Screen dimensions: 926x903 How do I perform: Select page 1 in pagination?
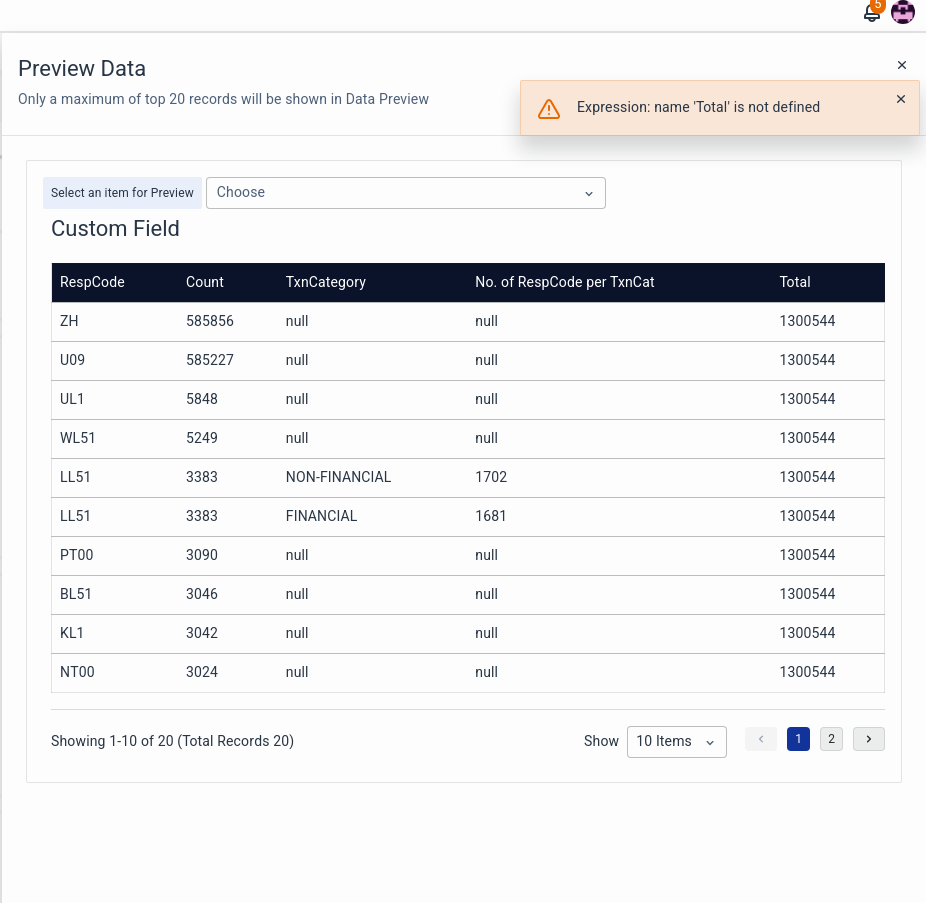pos(798,739)
